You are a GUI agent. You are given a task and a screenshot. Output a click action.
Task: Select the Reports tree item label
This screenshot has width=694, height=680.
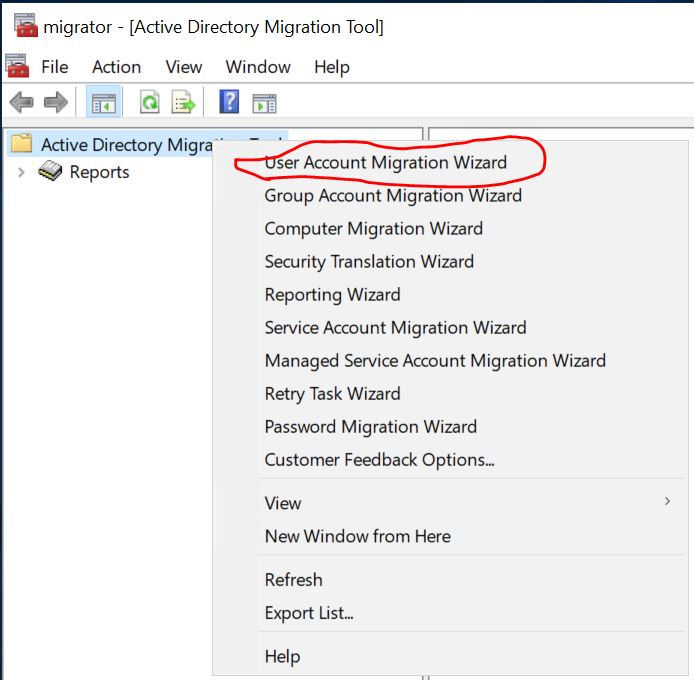[99, 172]
